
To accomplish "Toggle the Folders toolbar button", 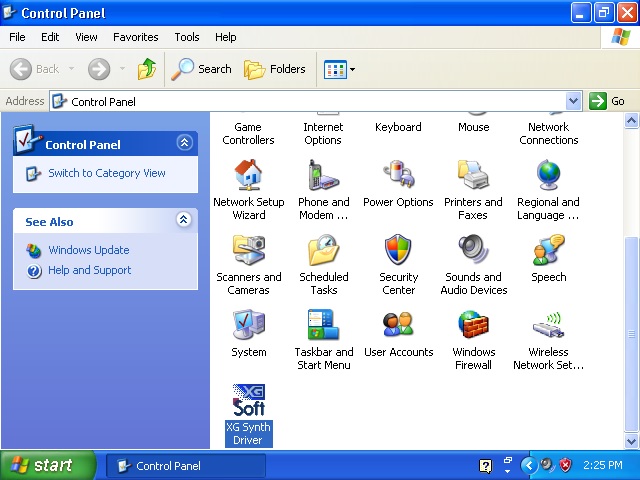I will (x=275, y=69).
